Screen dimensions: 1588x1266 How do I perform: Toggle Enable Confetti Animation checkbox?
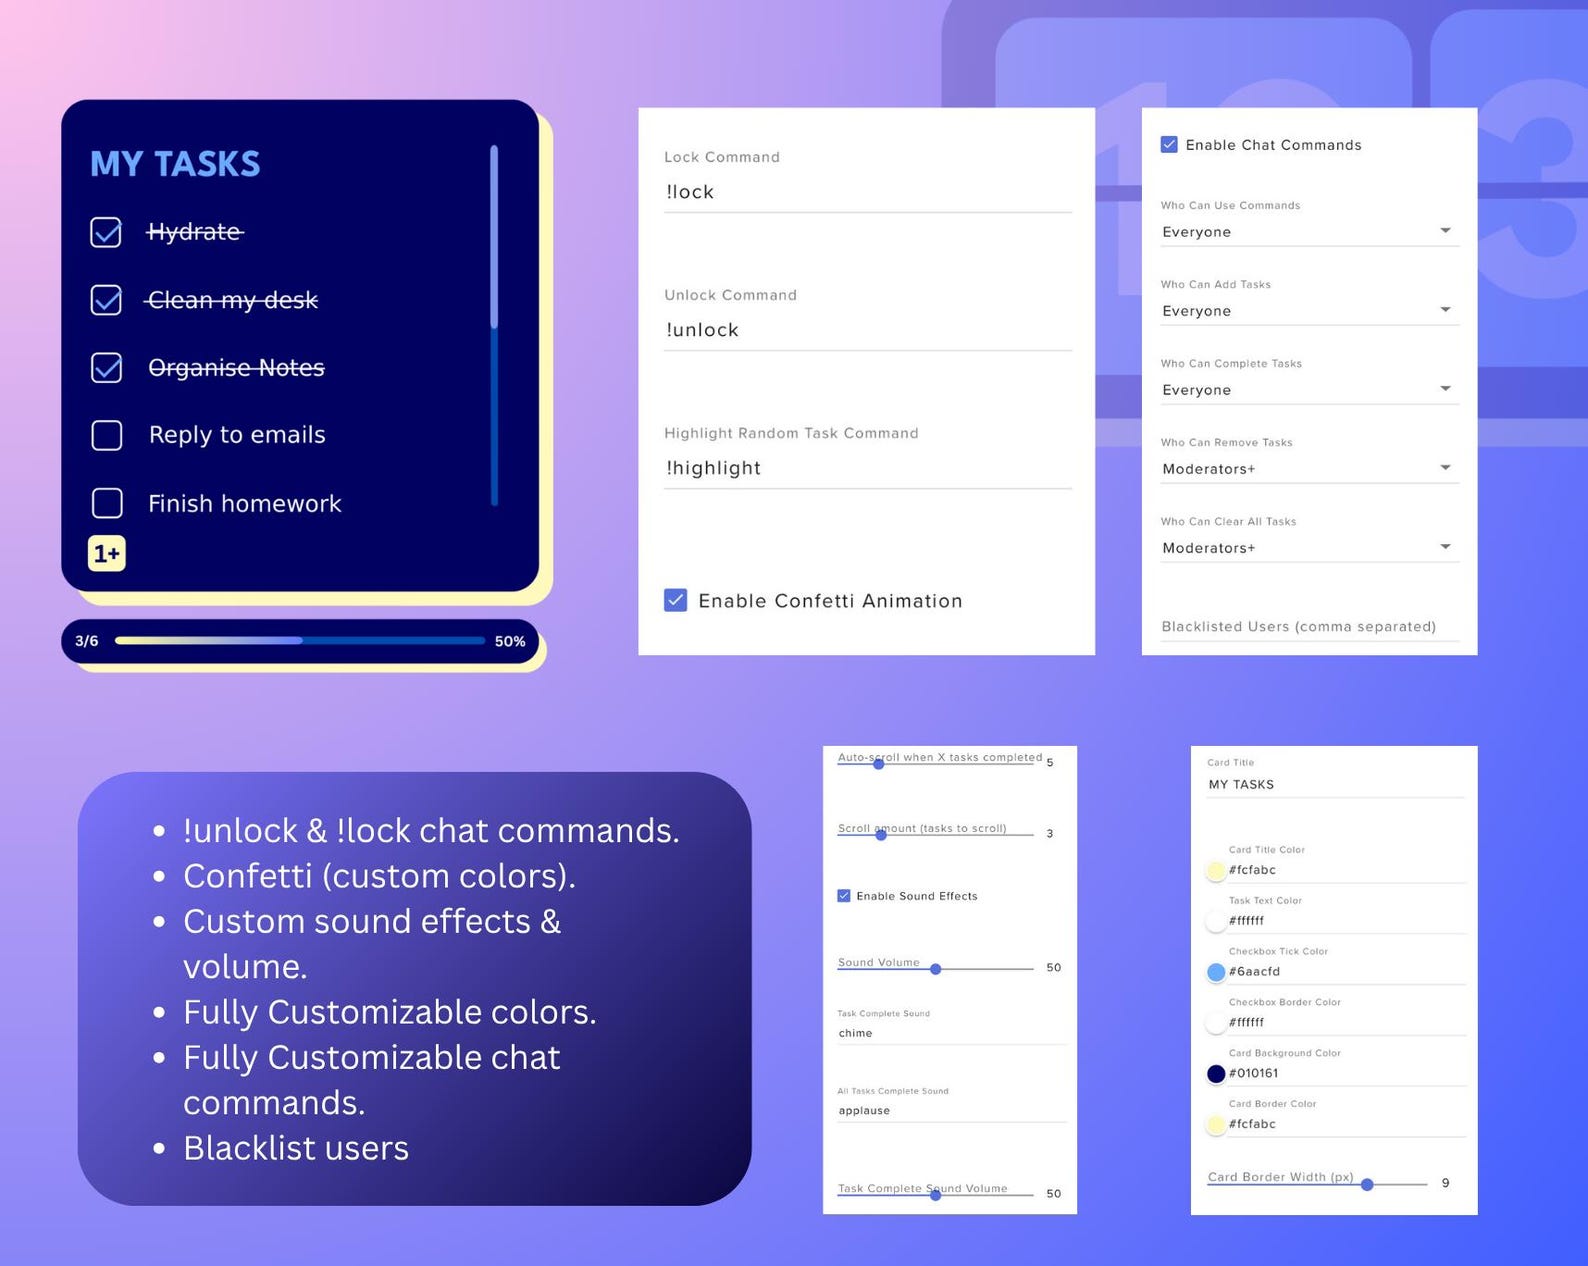click(x=676, y=600)
